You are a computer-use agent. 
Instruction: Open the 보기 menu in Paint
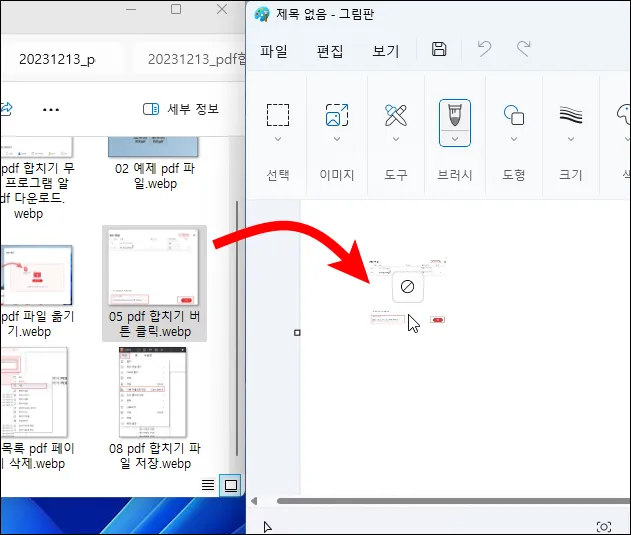386,51
